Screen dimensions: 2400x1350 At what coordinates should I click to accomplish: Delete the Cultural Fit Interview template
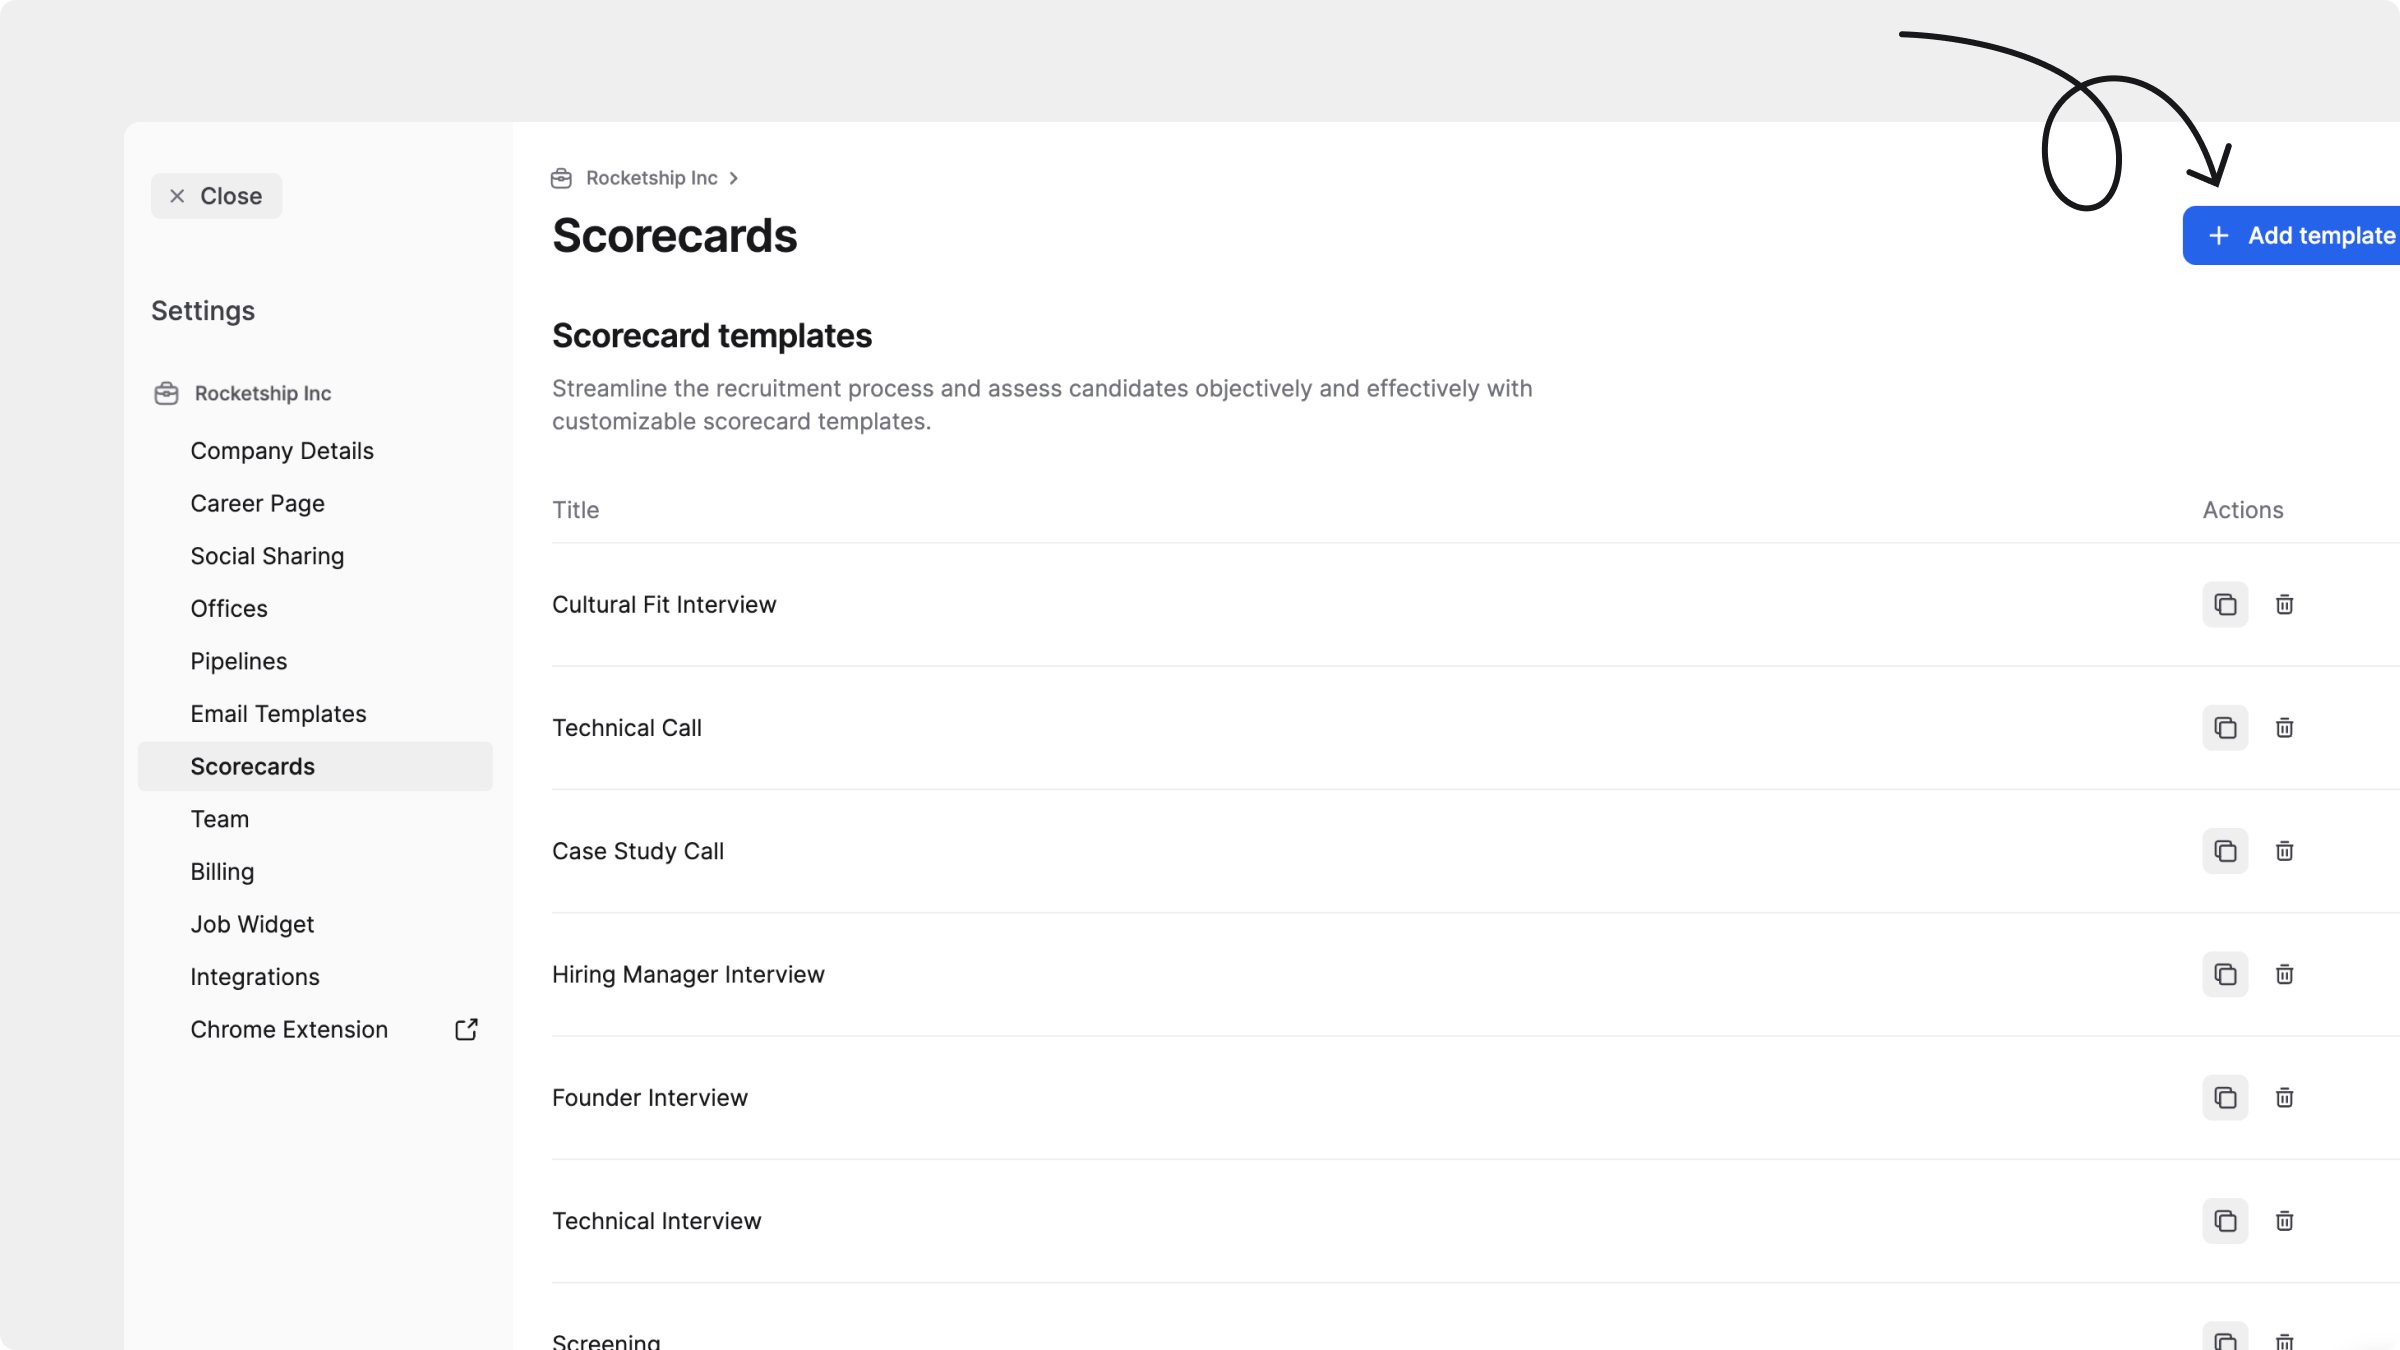click(x=2284, y=605)
